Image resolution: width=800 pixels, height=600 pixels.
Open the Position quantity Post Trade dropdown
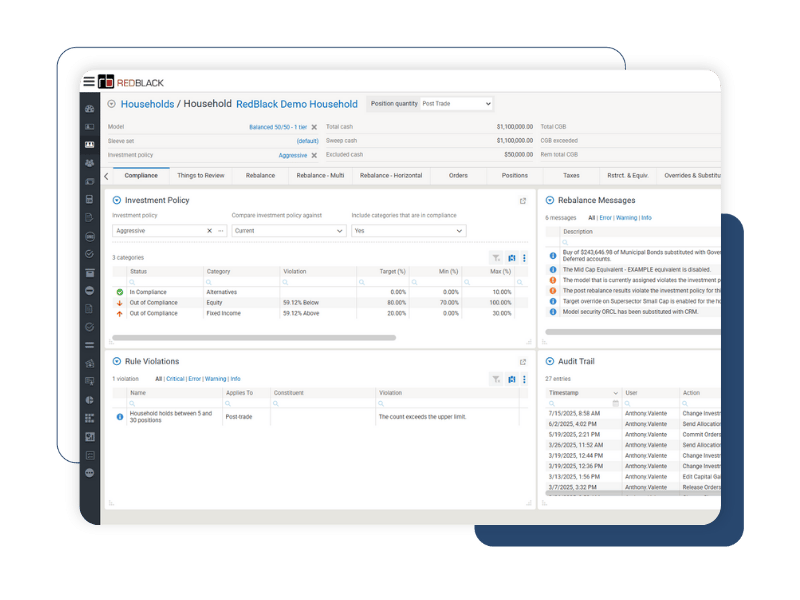click(x=457, y=104)
